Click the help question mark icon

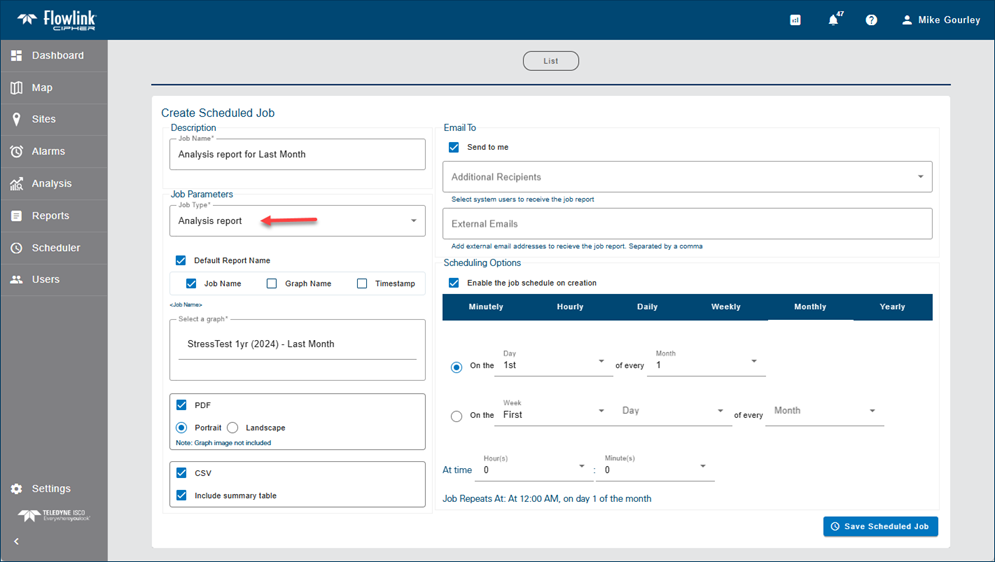[x=871, y=20]
